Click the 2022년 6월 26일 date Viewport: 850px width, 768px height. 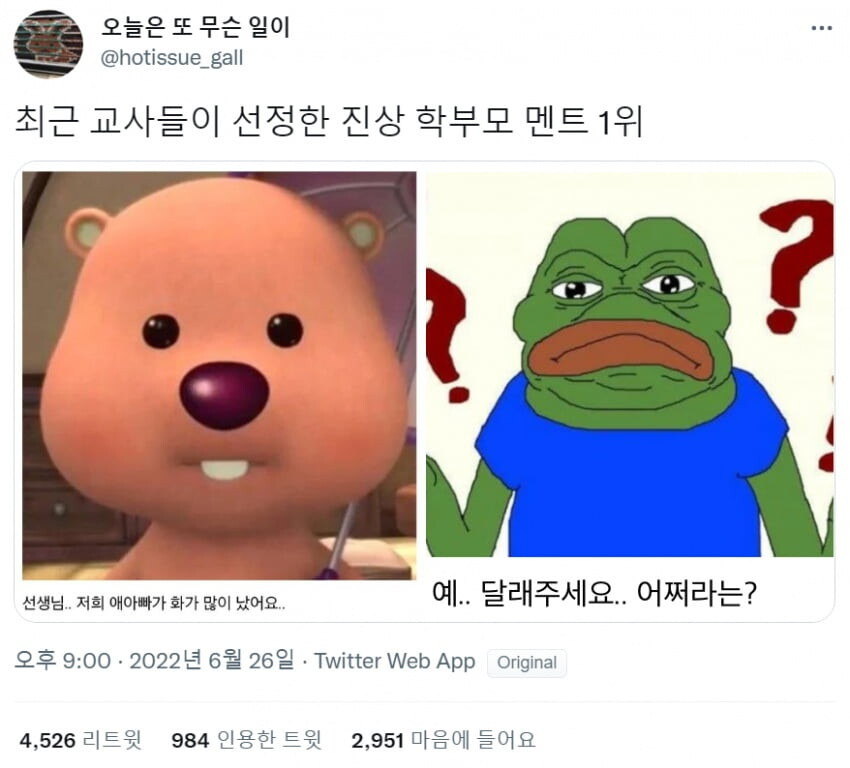coord(212,661)
